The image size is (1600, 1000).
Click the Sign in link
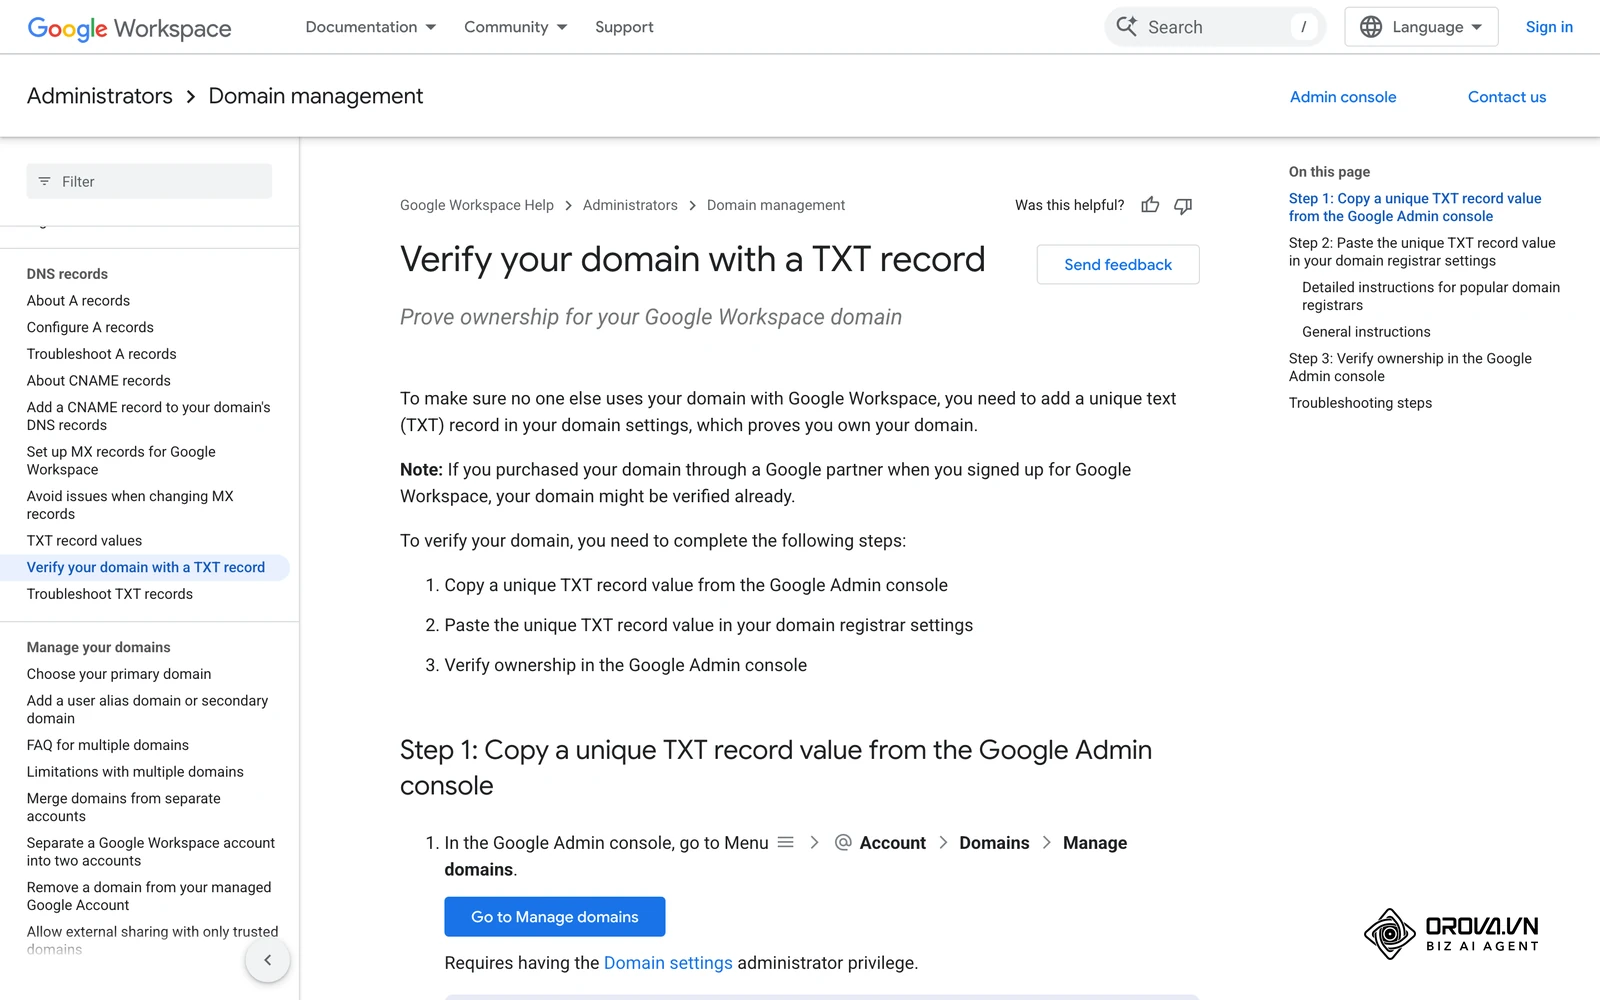click(x=1549, y=27)
